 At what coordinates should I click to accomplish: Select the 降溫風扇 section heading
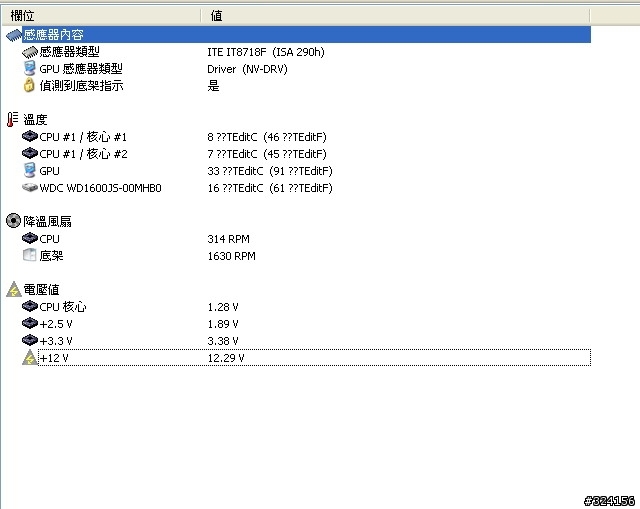[x=47, y=222]
